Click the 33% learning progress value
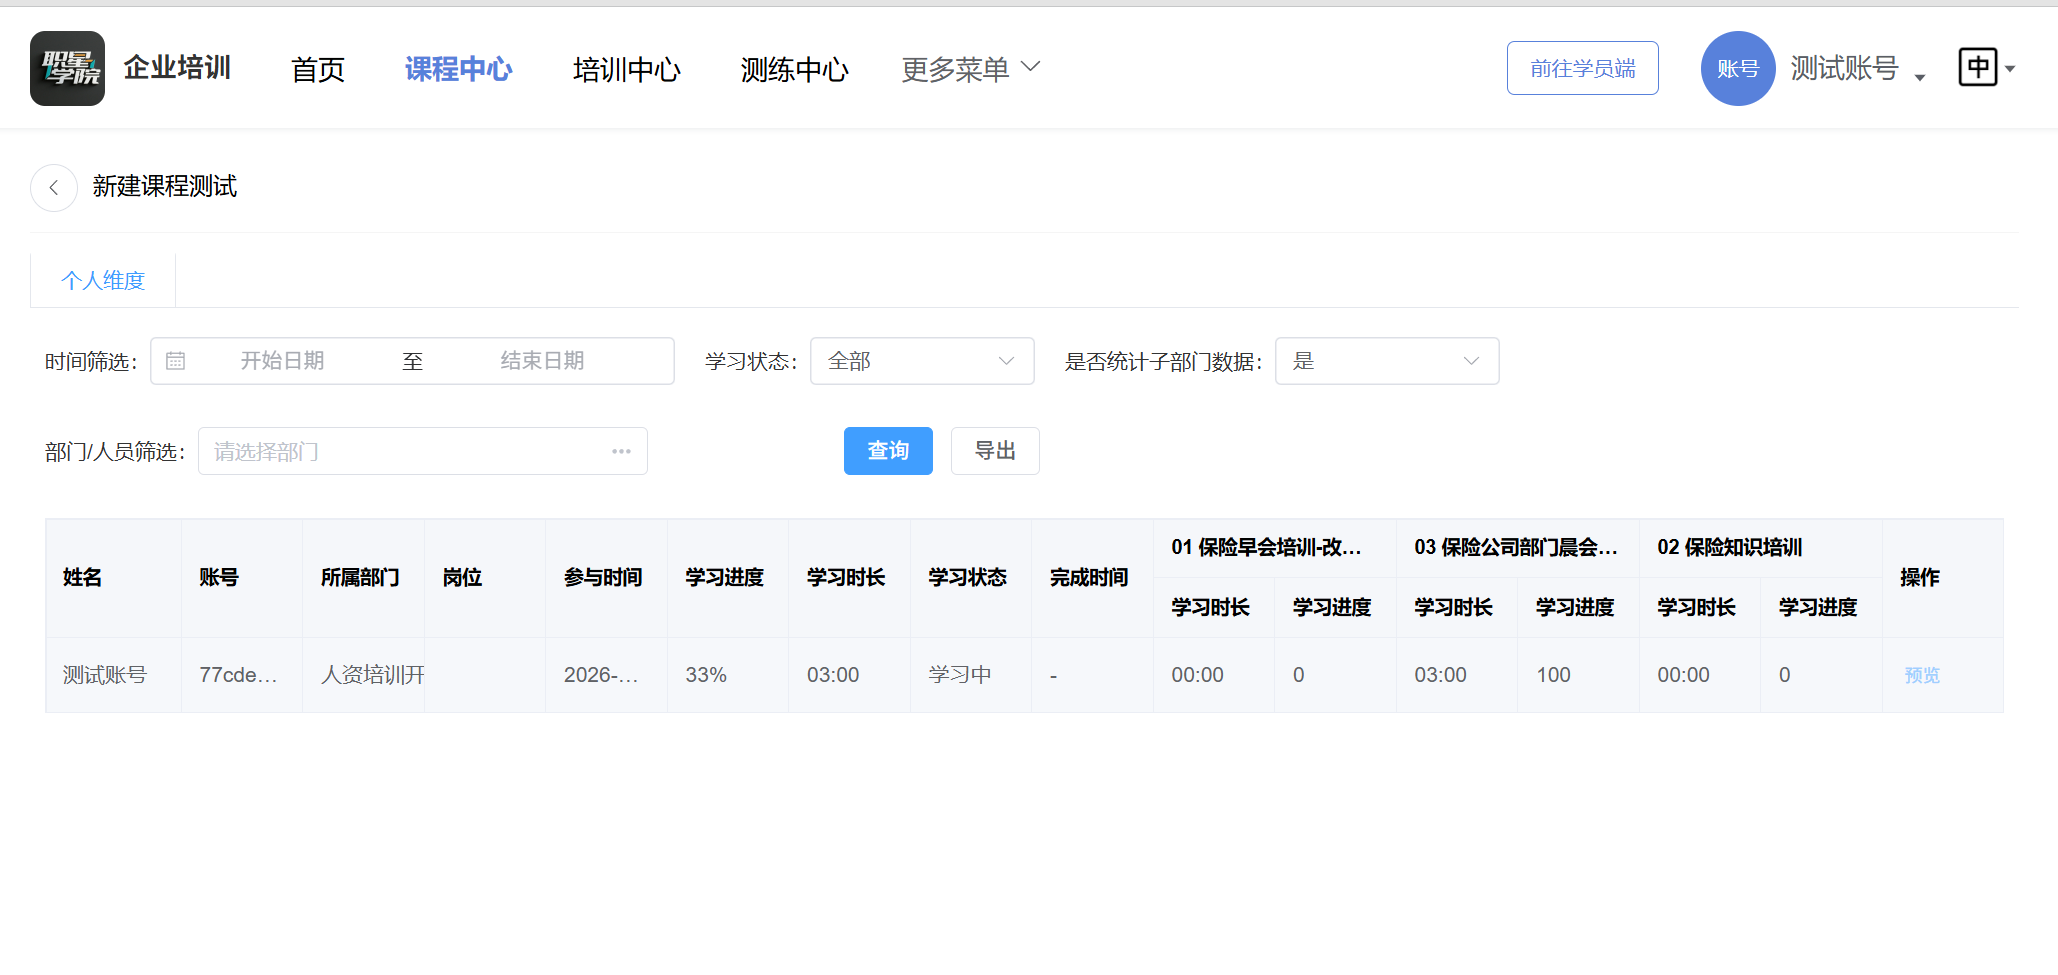 705,674
